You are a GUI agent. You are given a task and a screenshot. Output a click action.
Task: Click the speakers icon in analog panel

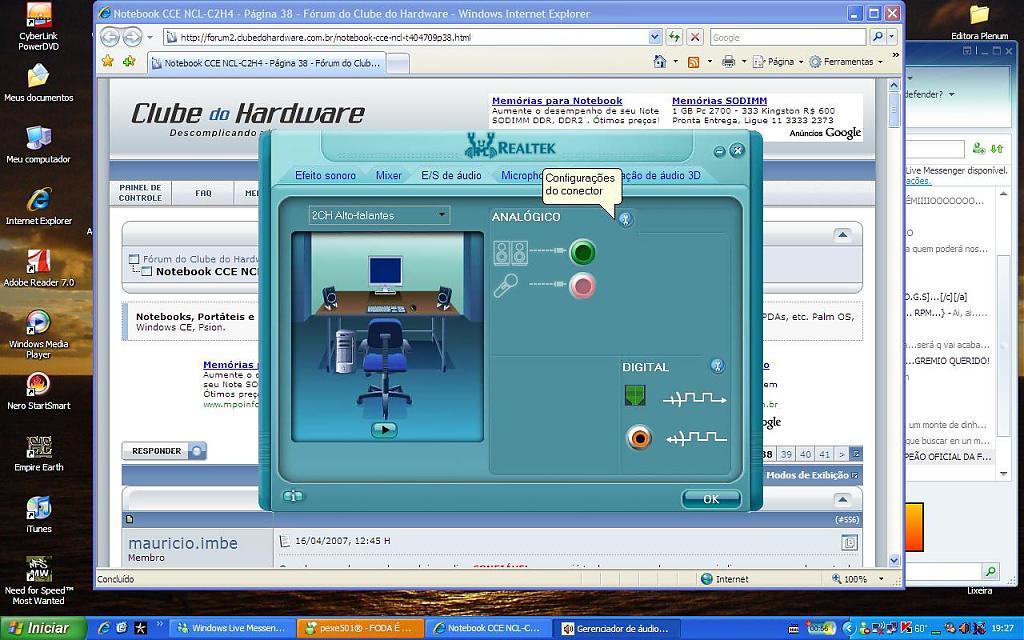pos(511,253)
